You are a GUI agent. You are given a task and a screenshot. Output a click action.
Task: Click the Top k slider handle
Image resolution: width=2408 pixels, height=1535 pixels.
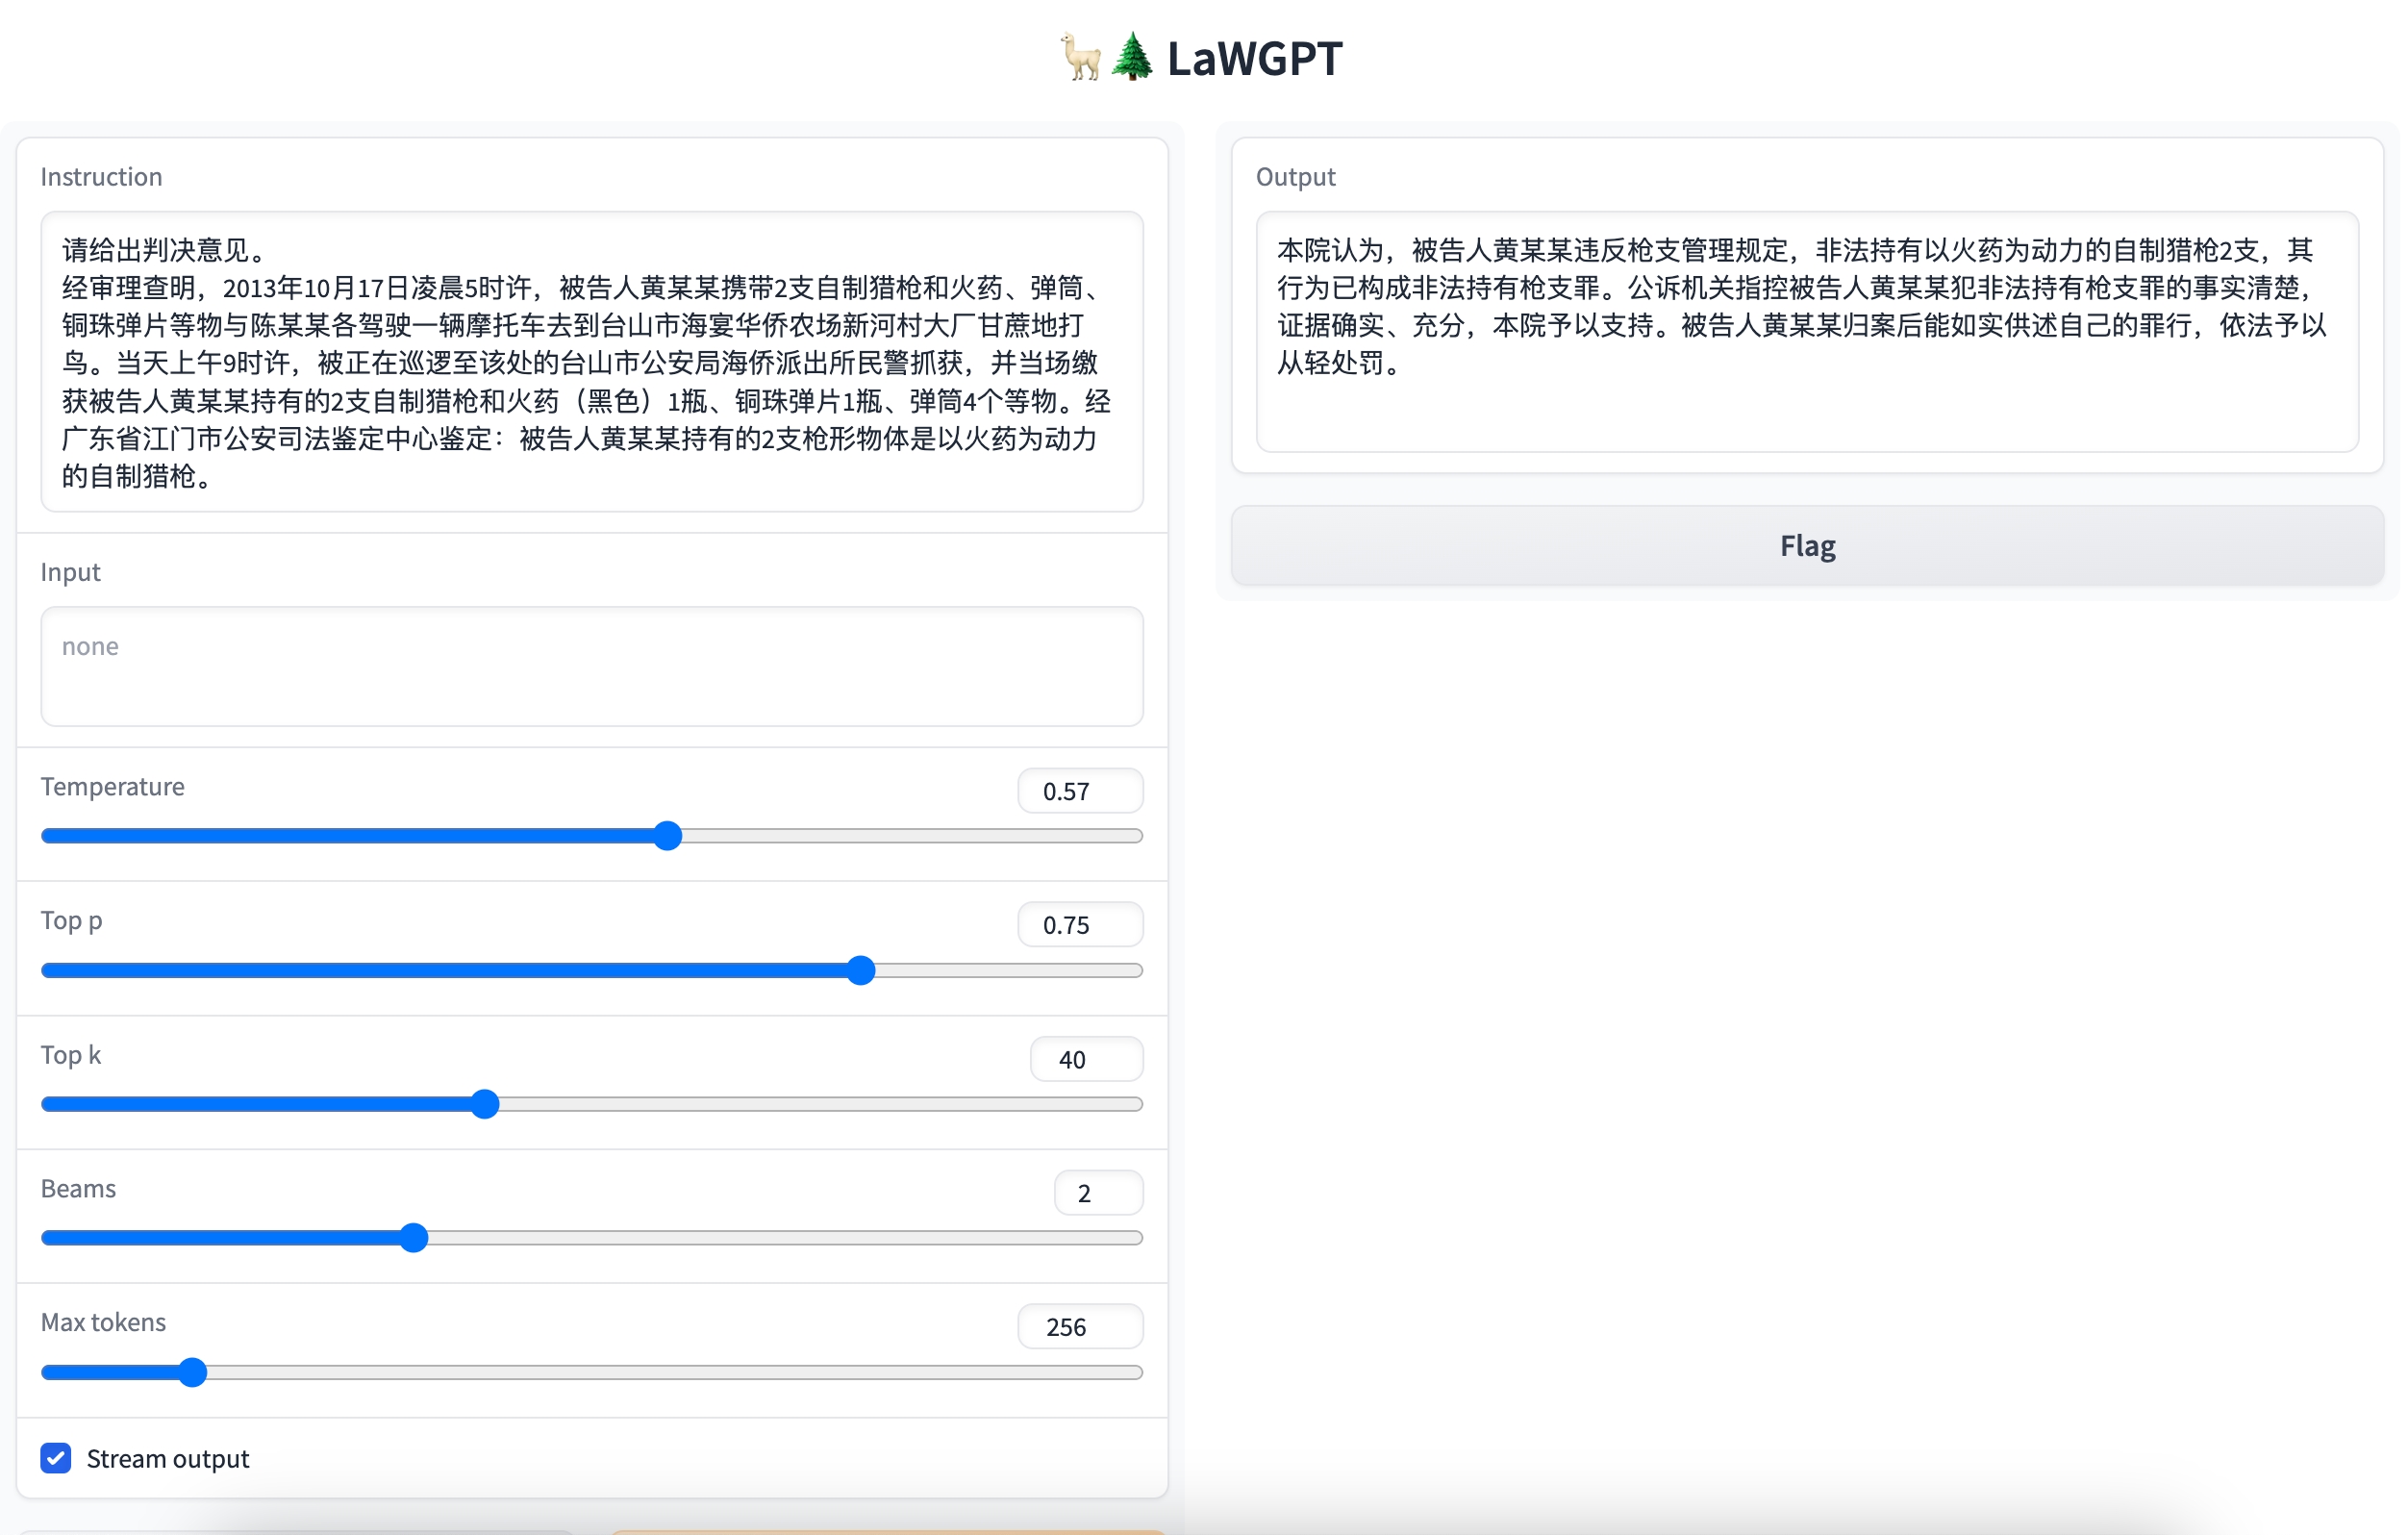[485, 1104]
